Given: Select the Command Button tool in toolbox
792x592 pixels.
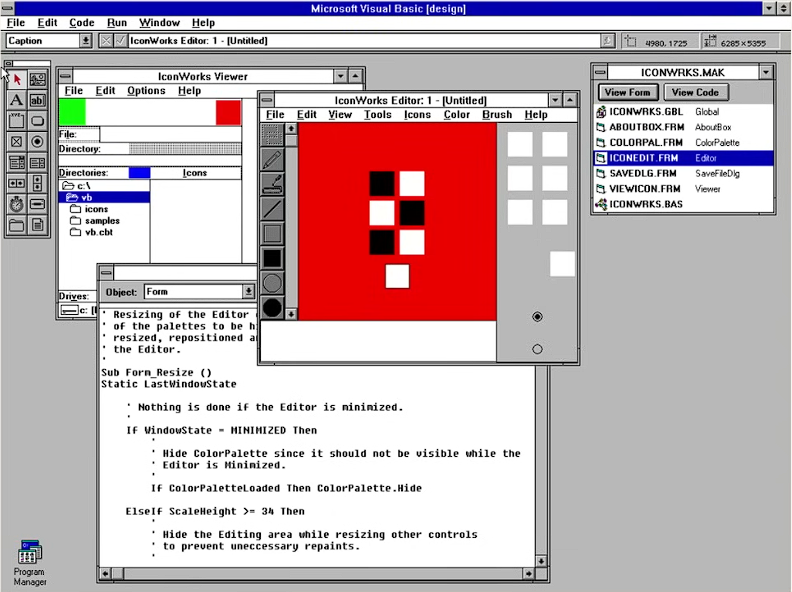Looking at the screenshot, I should coord(37,121).
